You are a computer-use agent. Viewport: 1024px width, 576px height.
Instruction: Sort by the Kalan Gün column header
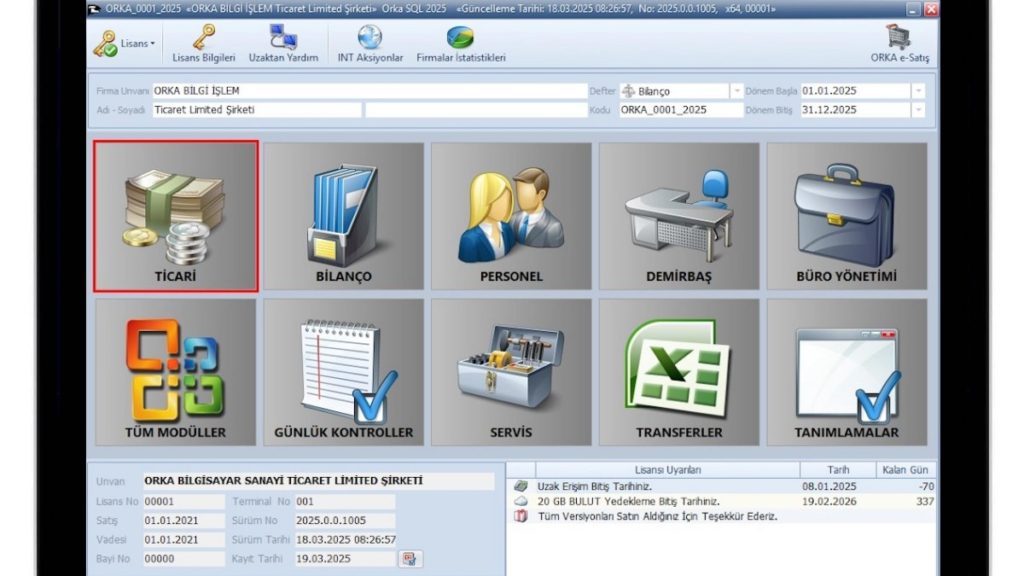coord(905,470)
